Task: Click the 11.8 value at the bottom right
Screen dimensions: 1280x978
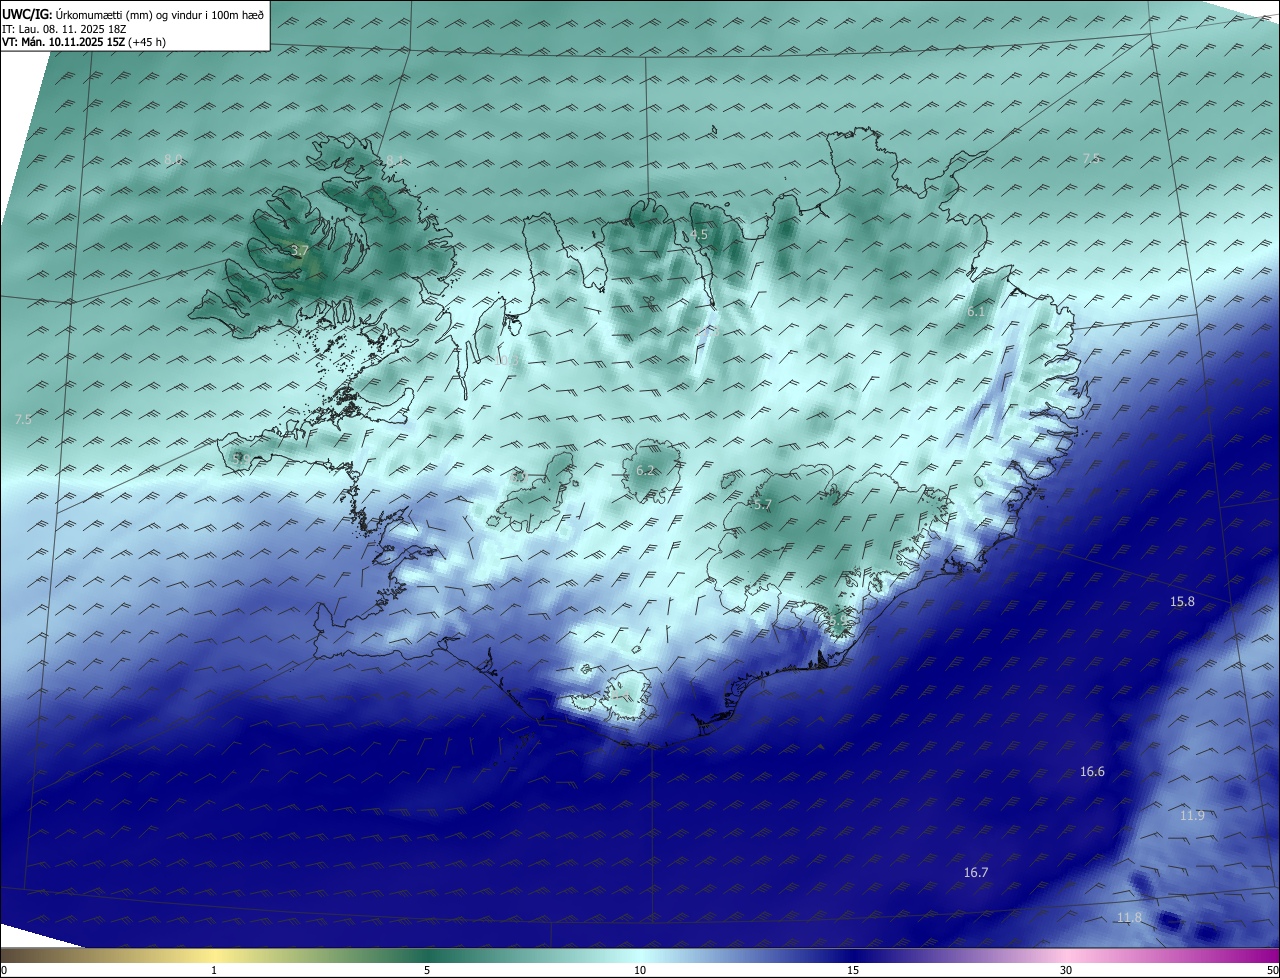Action: click(x=1129, y=918)
